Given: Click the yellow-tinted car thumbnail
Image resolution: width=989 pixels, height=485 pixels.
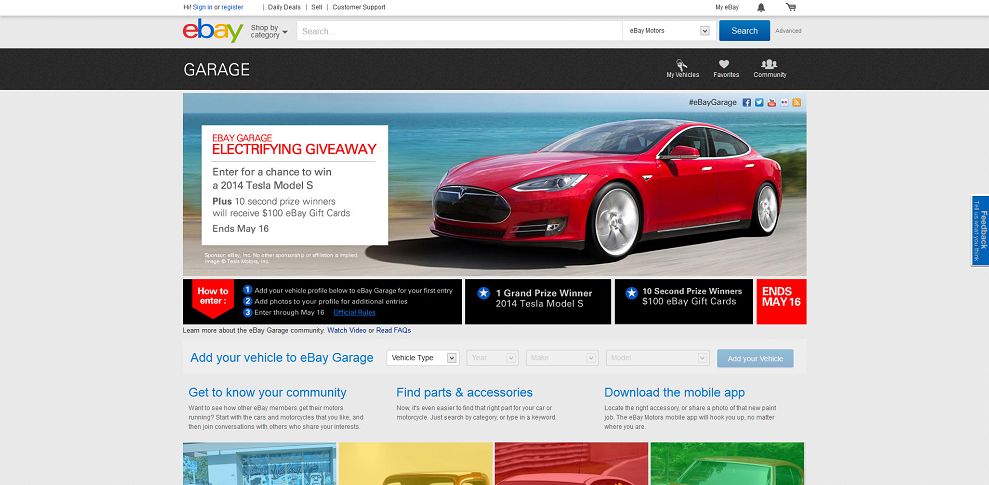Looking at the screenshot, I should pyautogui.click(x=416, y=464).
